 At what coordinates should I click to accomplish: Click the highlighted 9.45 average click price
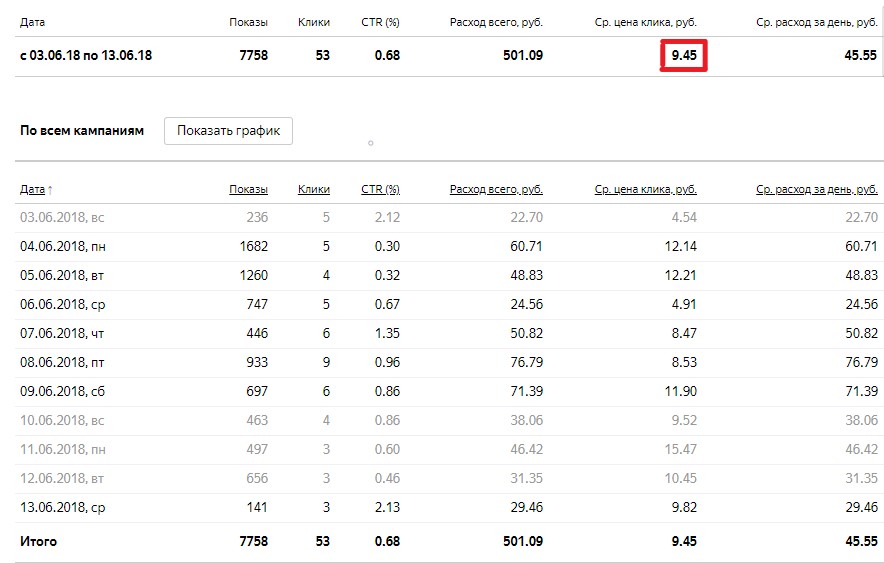coord(684,55)
